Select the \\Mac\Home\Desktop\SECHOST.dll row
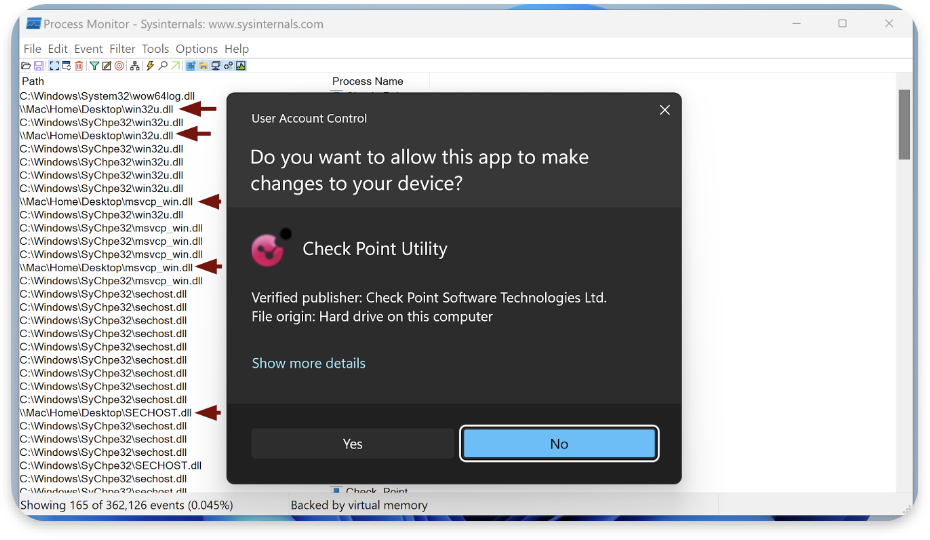 click(106, 413)
